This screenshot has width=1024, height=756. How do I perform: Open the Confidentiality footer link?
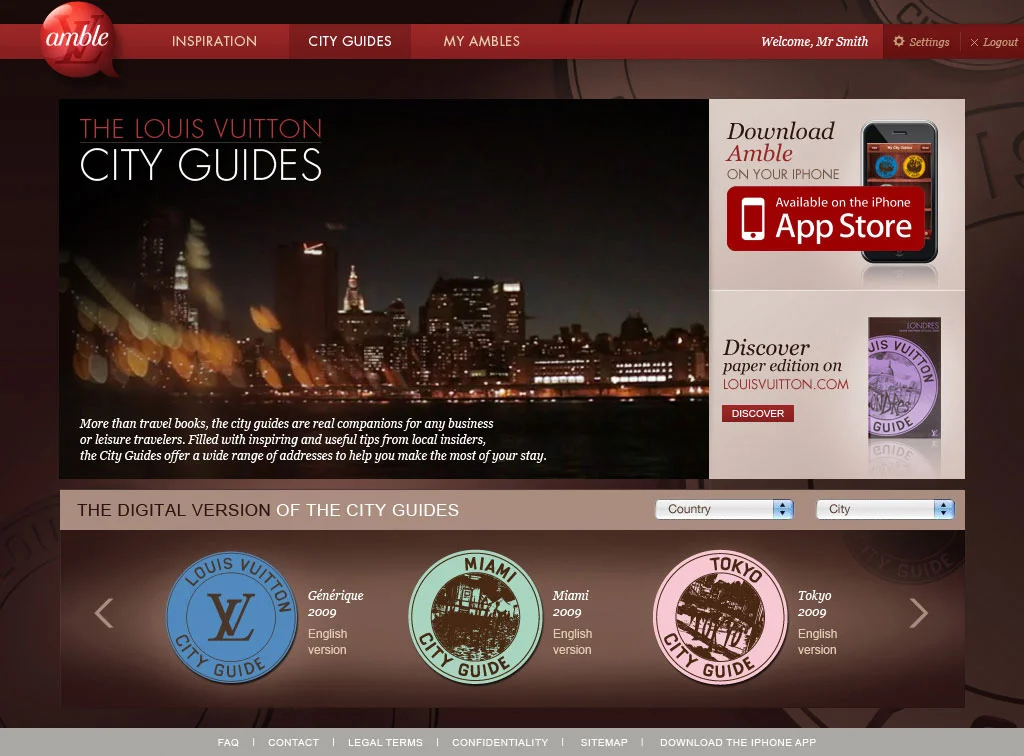[500, 742]
